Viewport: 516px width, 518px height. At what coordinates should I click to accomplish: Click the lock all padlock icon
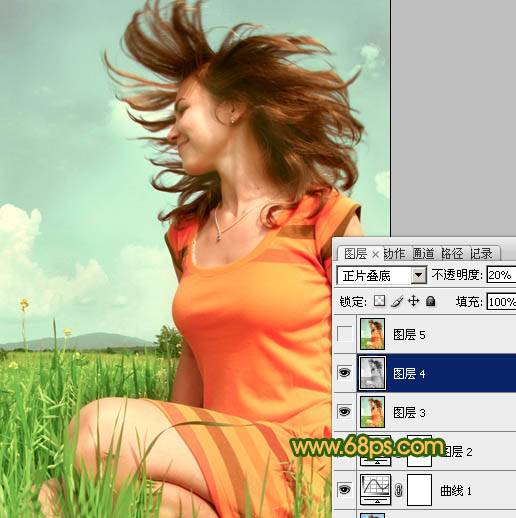coord(431,301)
